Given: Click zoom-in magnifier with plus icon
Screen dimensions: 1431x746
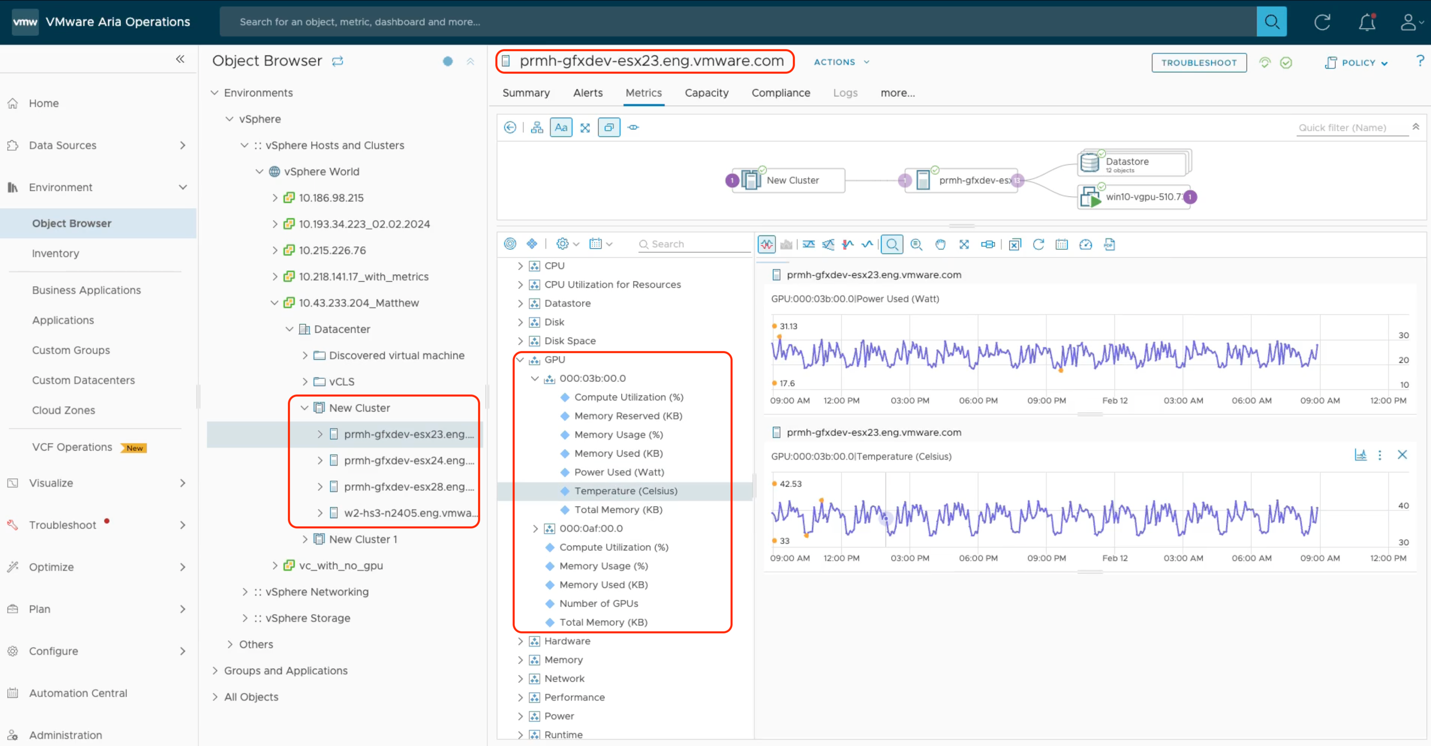Looking at the screenshot, I should 916,244.
